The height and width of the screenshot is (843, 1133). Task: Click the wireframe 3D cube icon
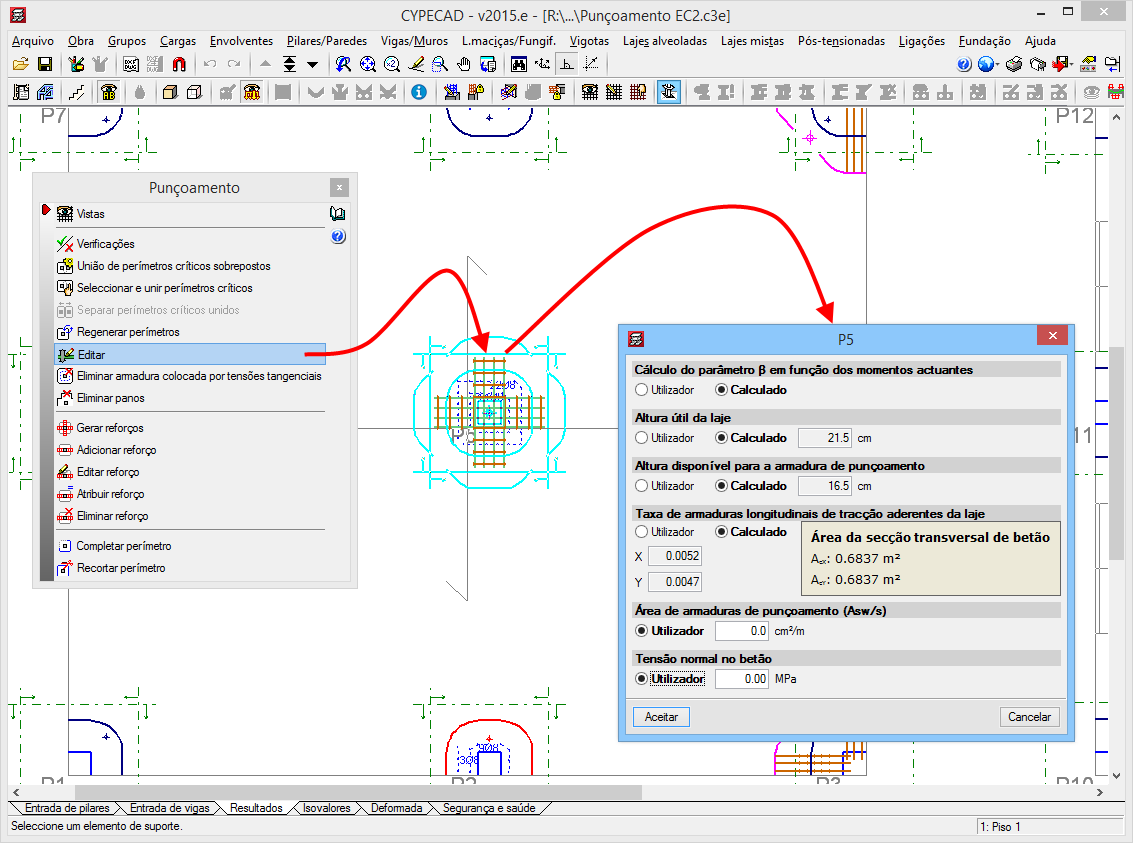tap(194, 92)
